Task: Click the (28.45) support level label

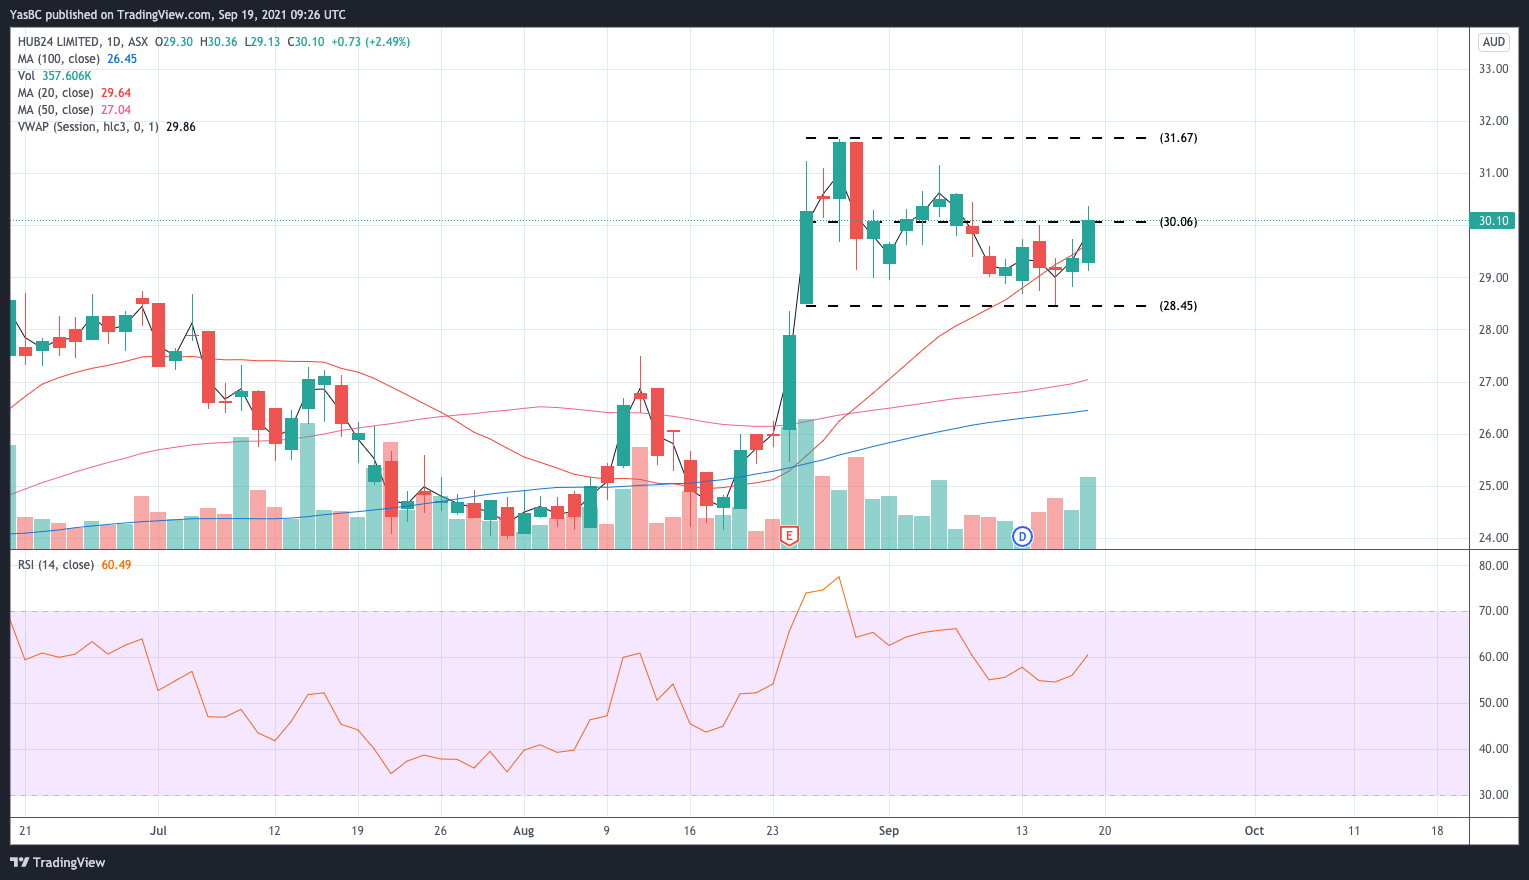Action: pyautogui.click(x=1178, y=306)
